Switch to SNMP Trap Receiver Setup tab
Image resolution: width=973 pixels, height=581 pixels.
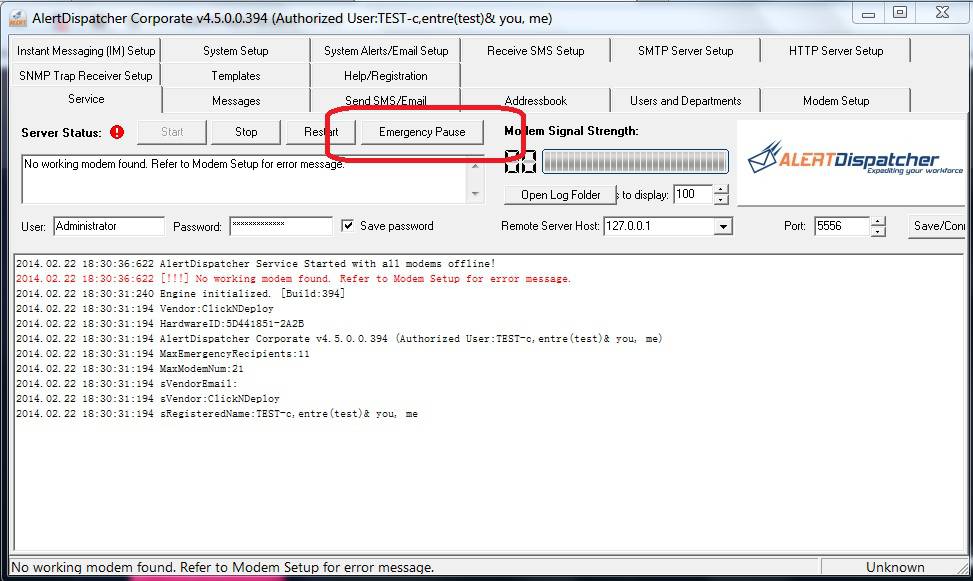click(x=86, y=76)
